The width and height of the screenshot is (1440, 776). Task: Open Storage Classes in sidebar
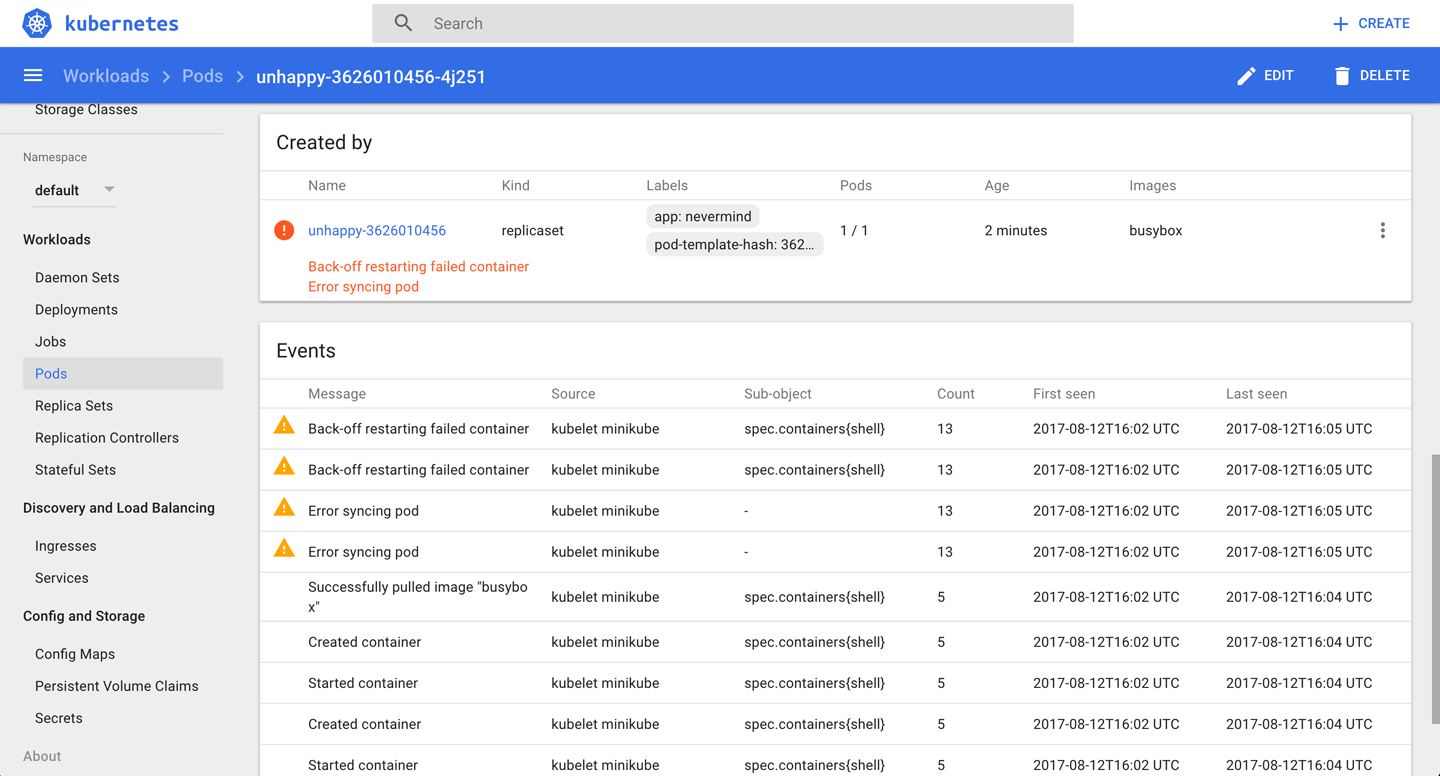(x=86, y=109)
